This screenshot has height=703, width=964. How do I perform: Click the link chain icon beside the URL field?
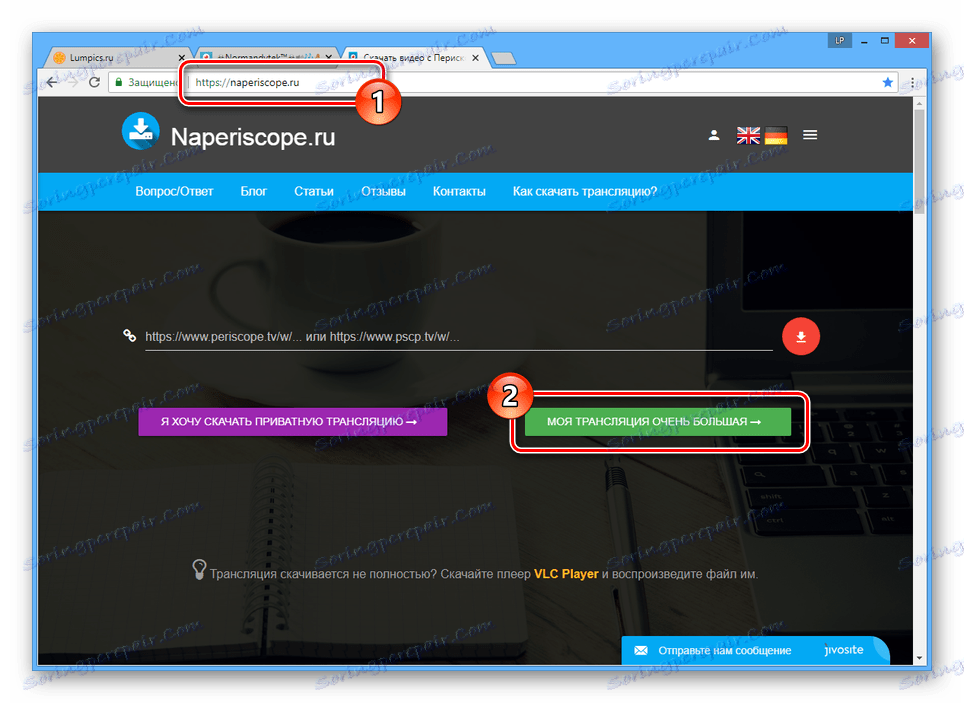pos(129,336)
